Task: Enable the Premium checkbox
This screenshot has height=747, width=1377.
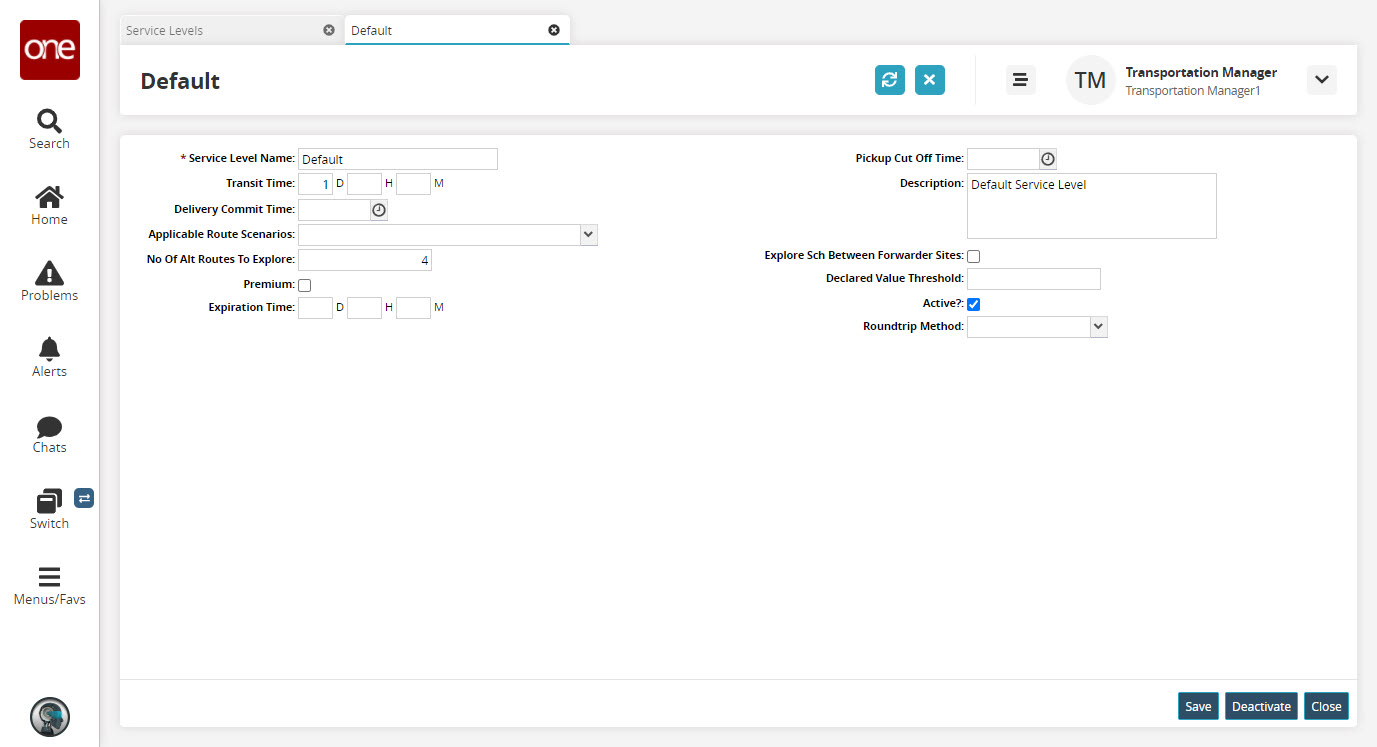Action: (305, 286)
